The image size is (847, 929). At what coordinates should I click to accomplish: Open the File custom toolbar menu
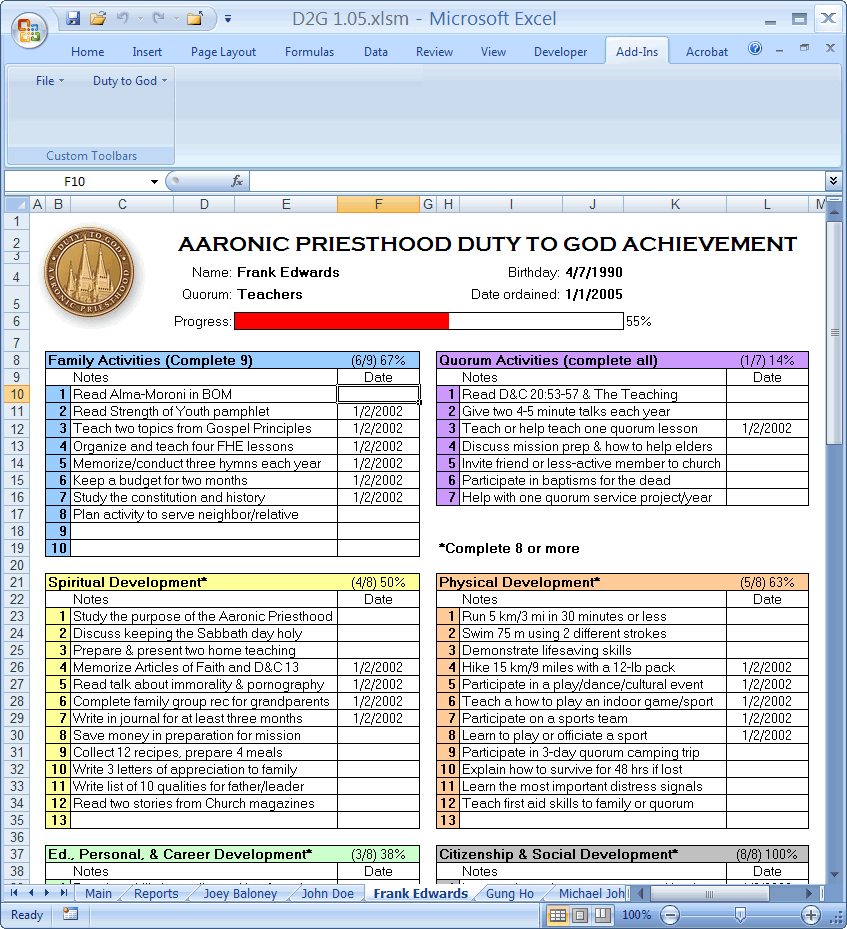50,81
